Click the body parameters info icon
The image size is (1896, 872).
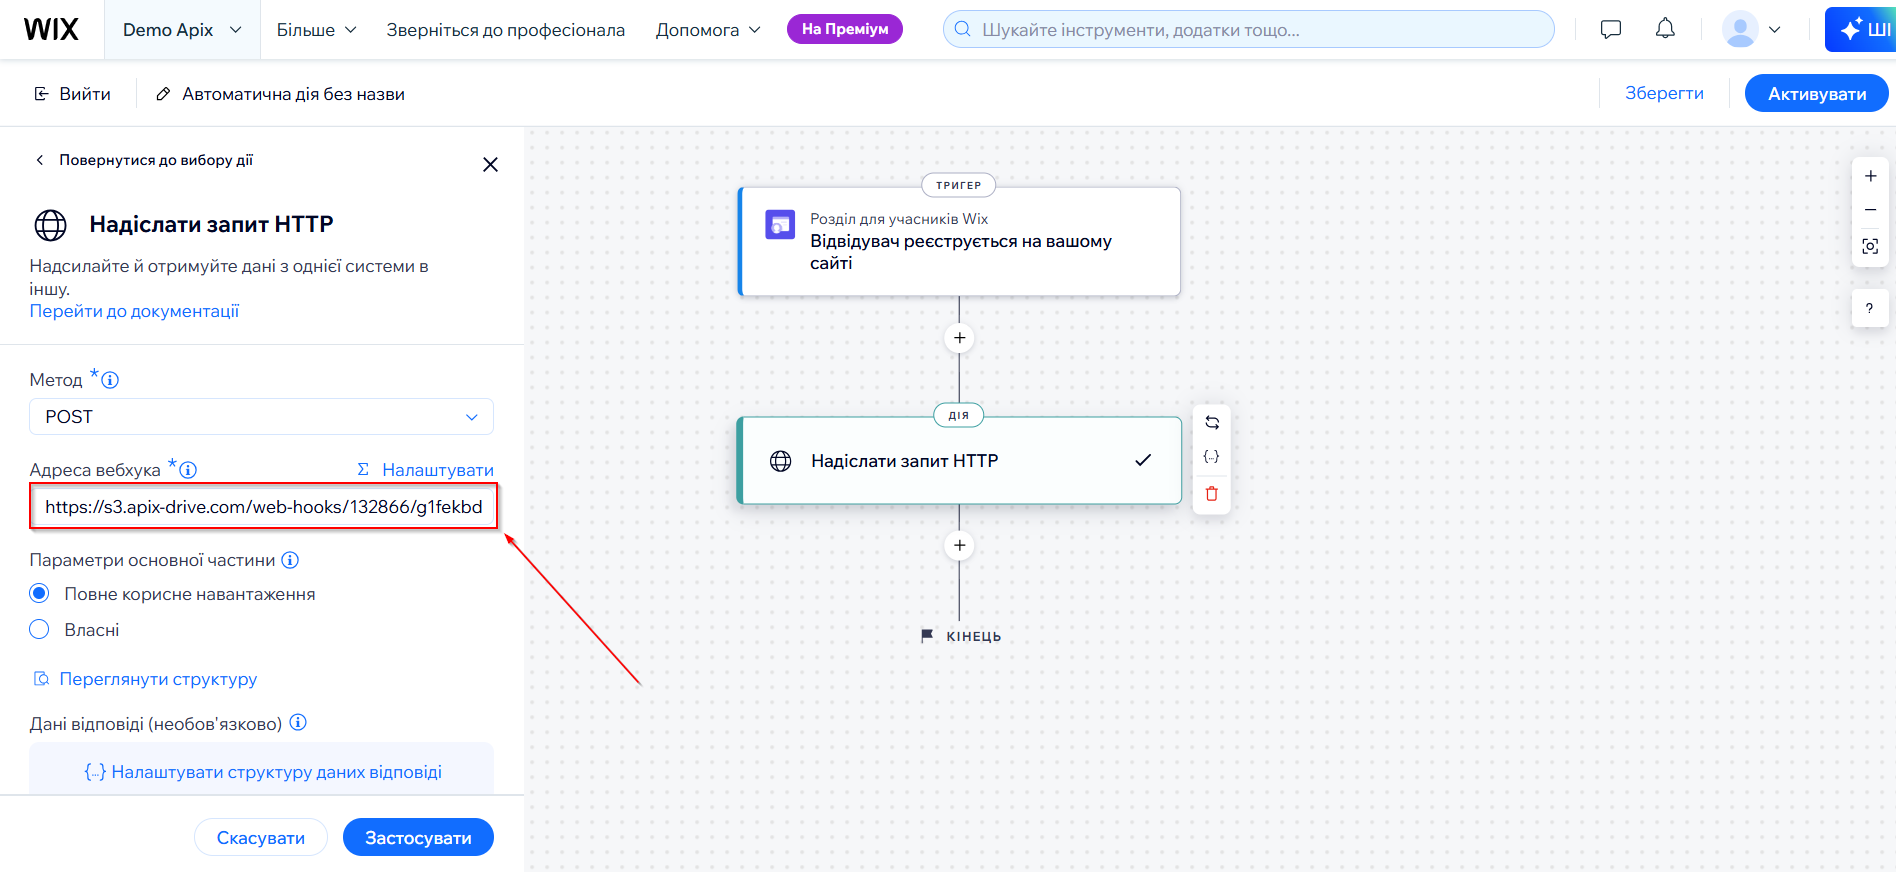290,560
